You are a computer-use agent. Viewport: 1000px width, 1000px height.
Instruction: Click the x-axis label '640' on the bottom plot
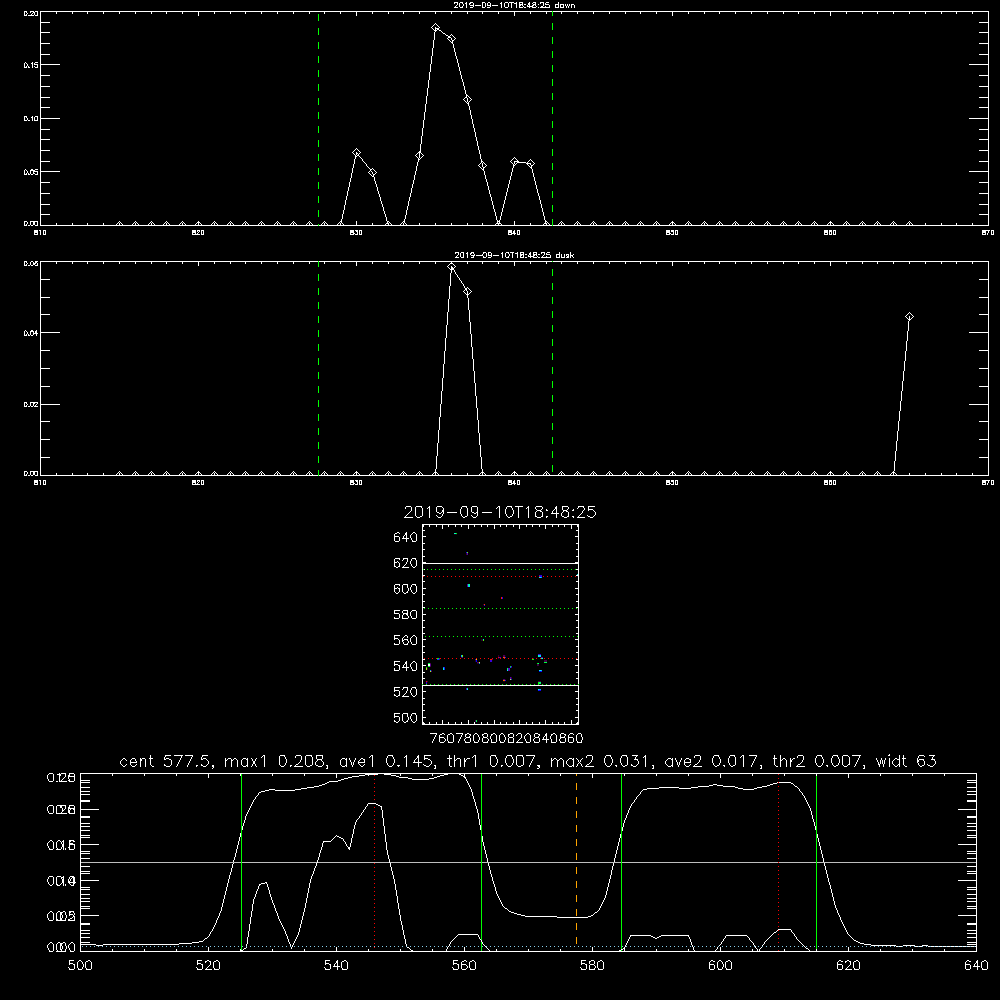click(x=976, y=966)
